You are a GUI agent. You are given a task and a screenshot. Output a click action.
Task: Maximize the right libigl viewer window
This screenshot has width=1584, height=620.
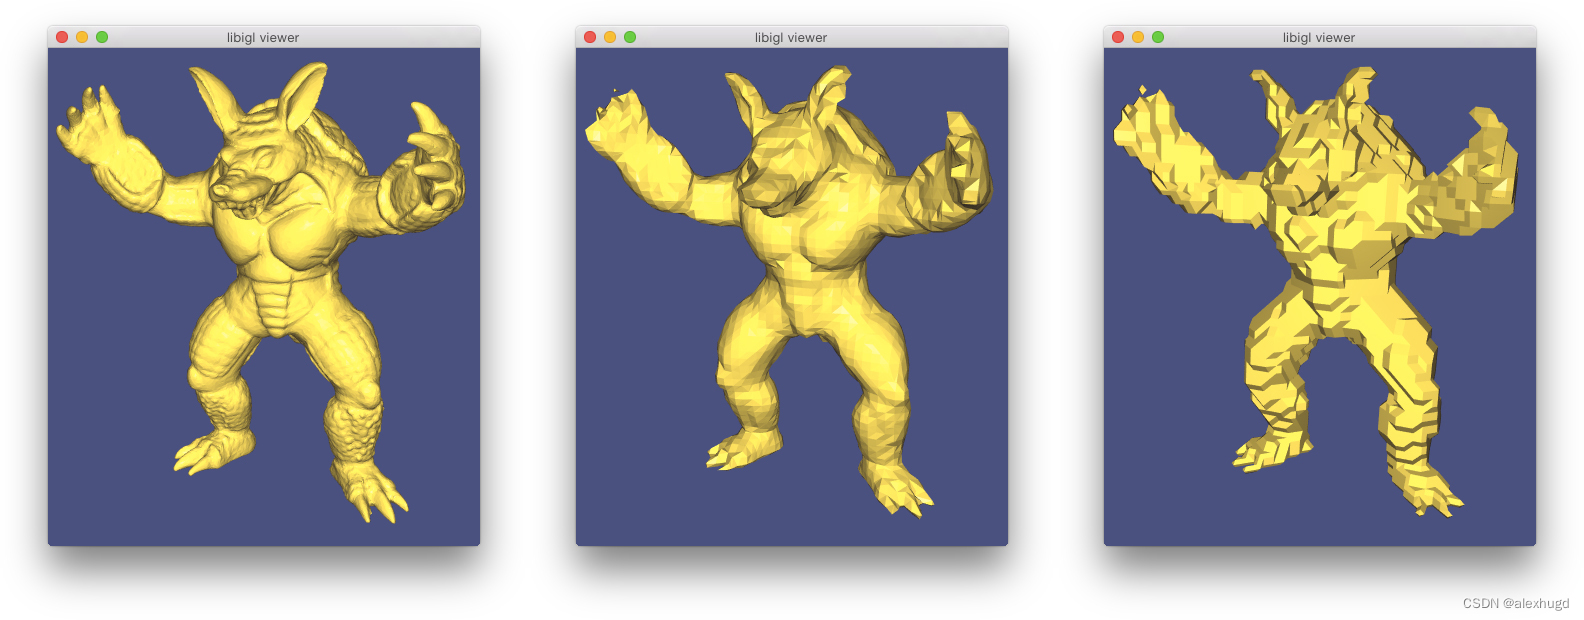tap(1158, 37)
